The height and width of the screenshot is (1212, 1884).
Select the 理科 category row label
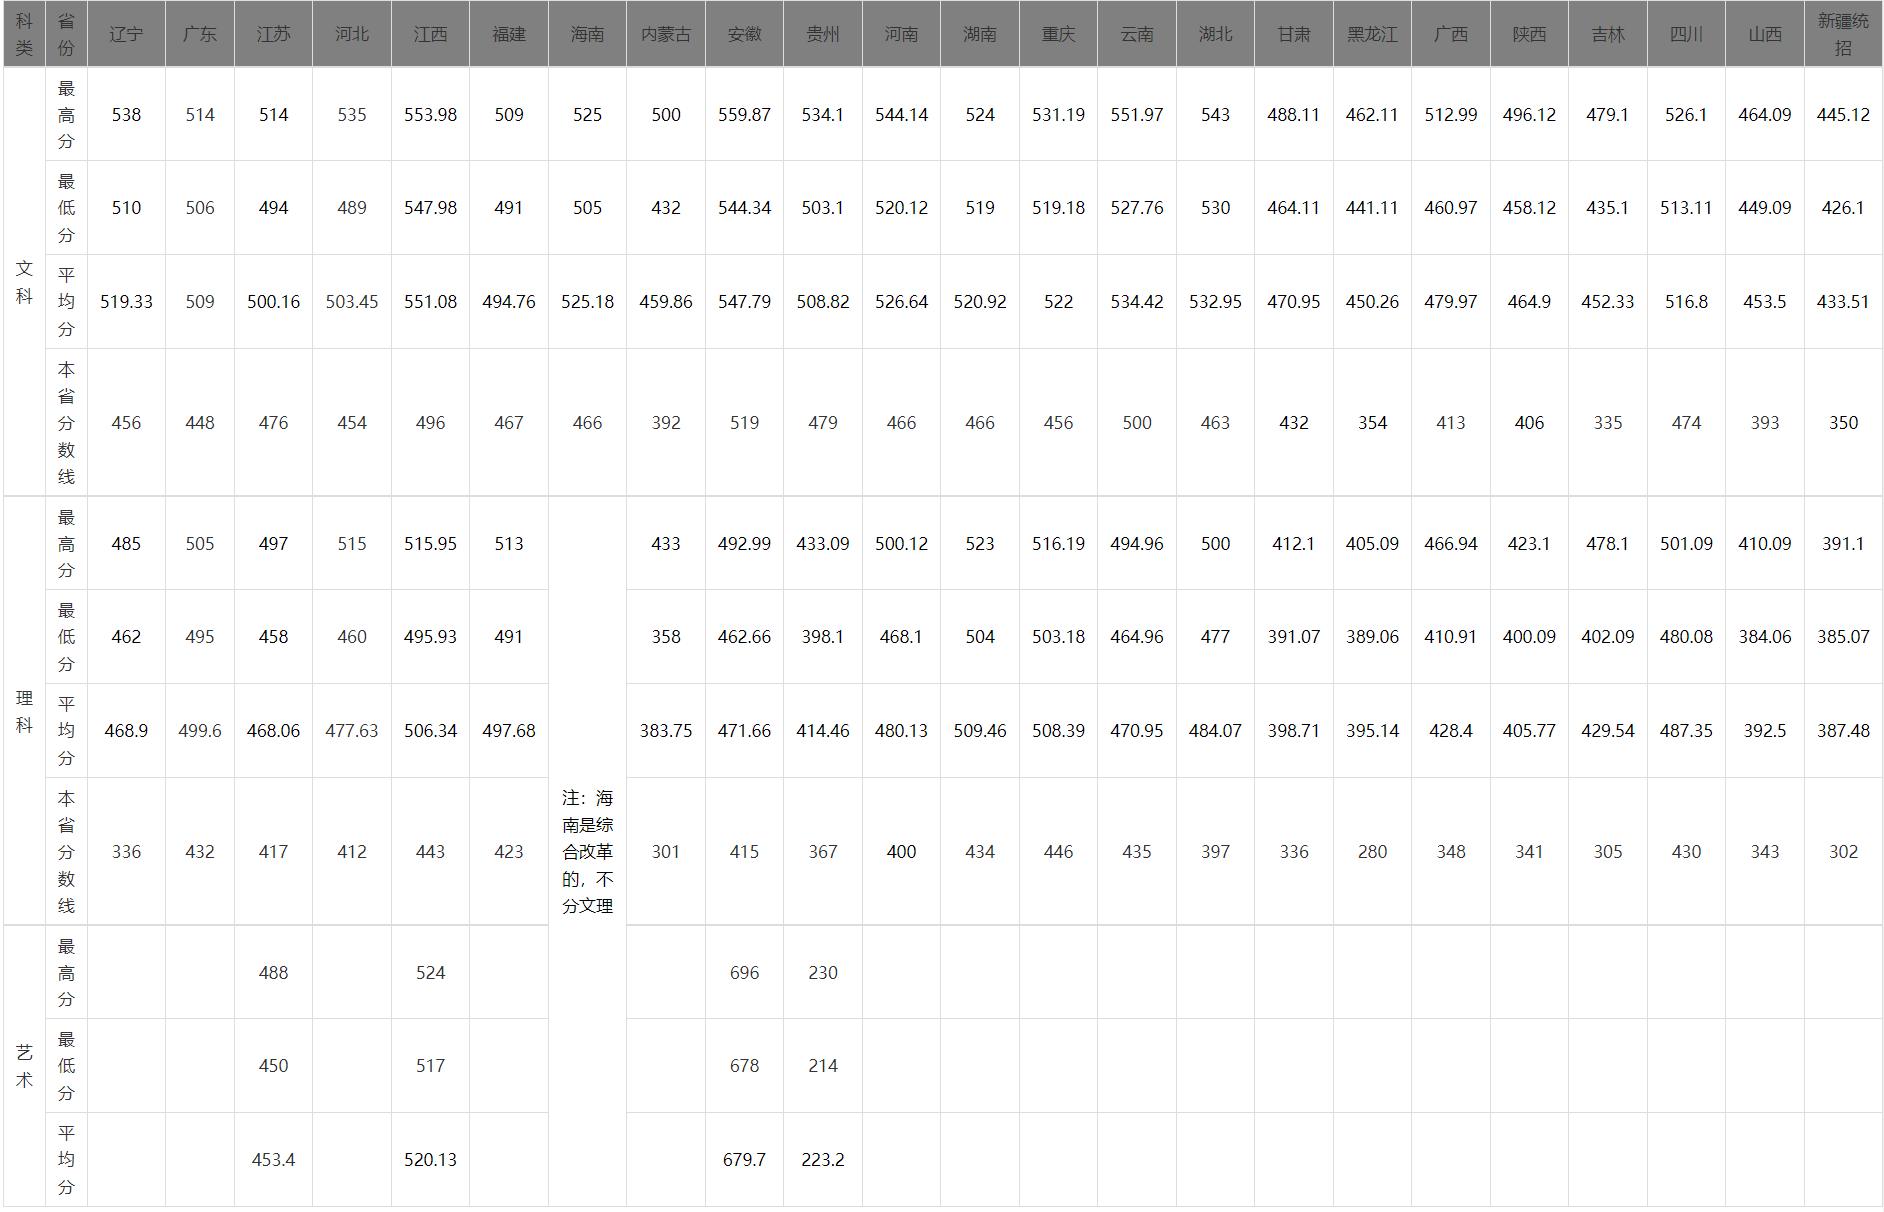coord(24,711)
